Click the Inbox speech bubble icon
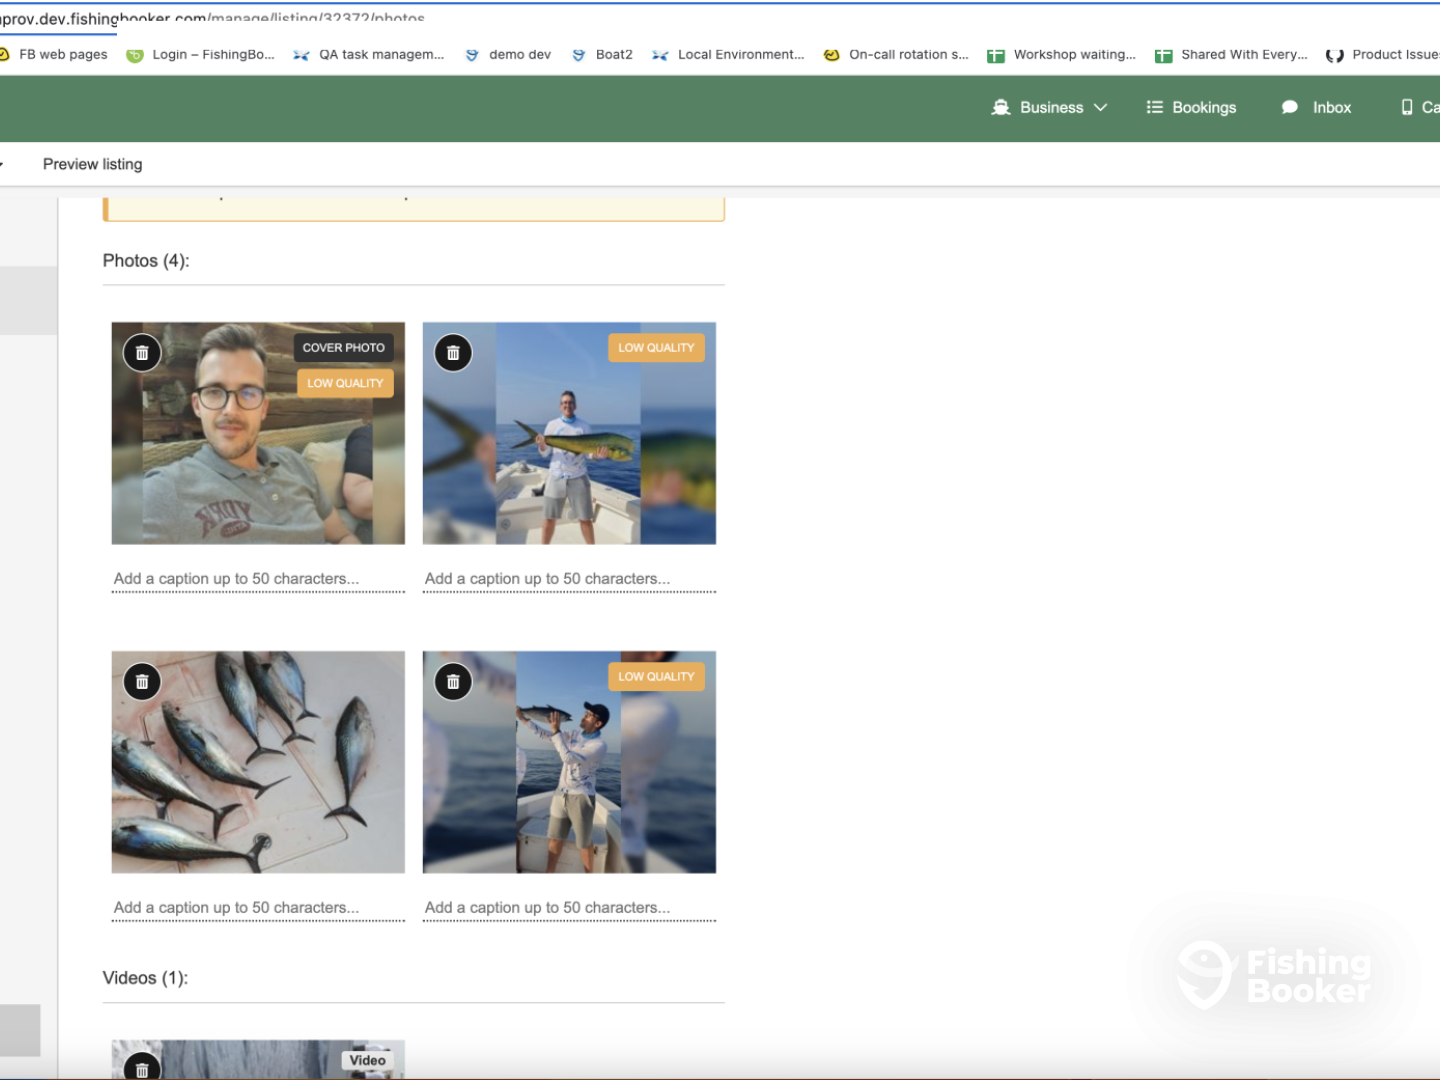The image size is (1440, 1080). (1290, 108)
